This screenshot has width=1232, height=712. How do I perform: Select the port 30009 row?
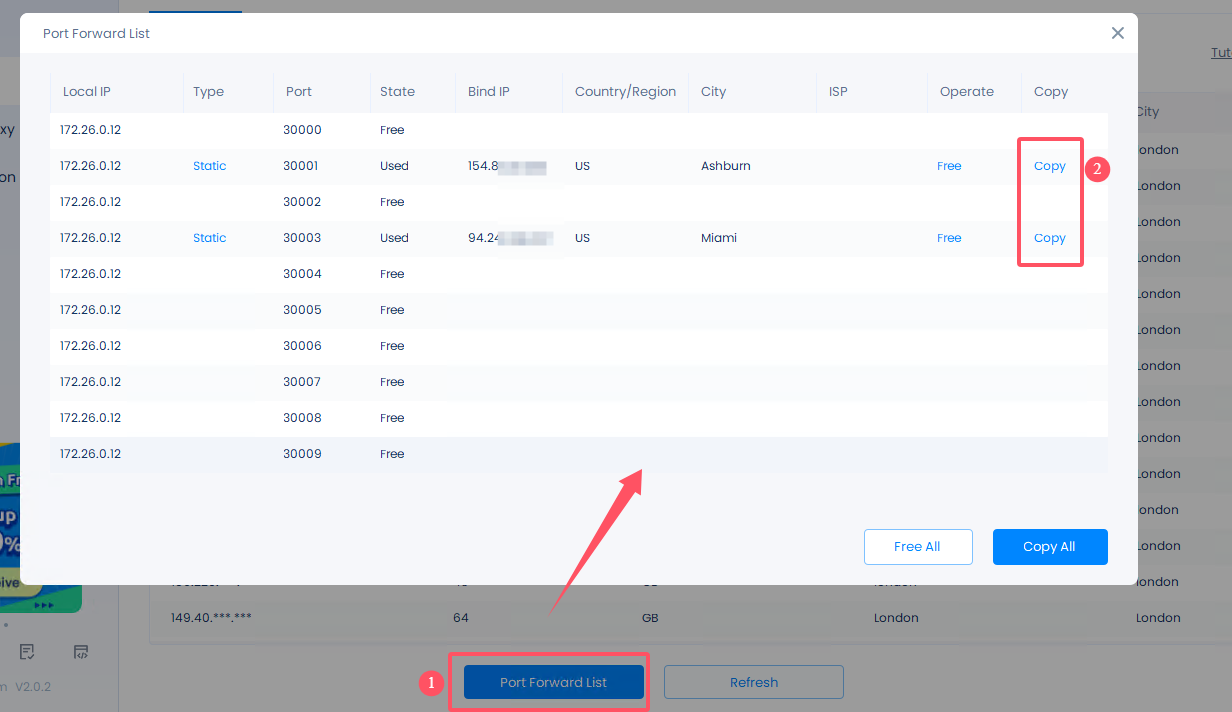(578, 454)
